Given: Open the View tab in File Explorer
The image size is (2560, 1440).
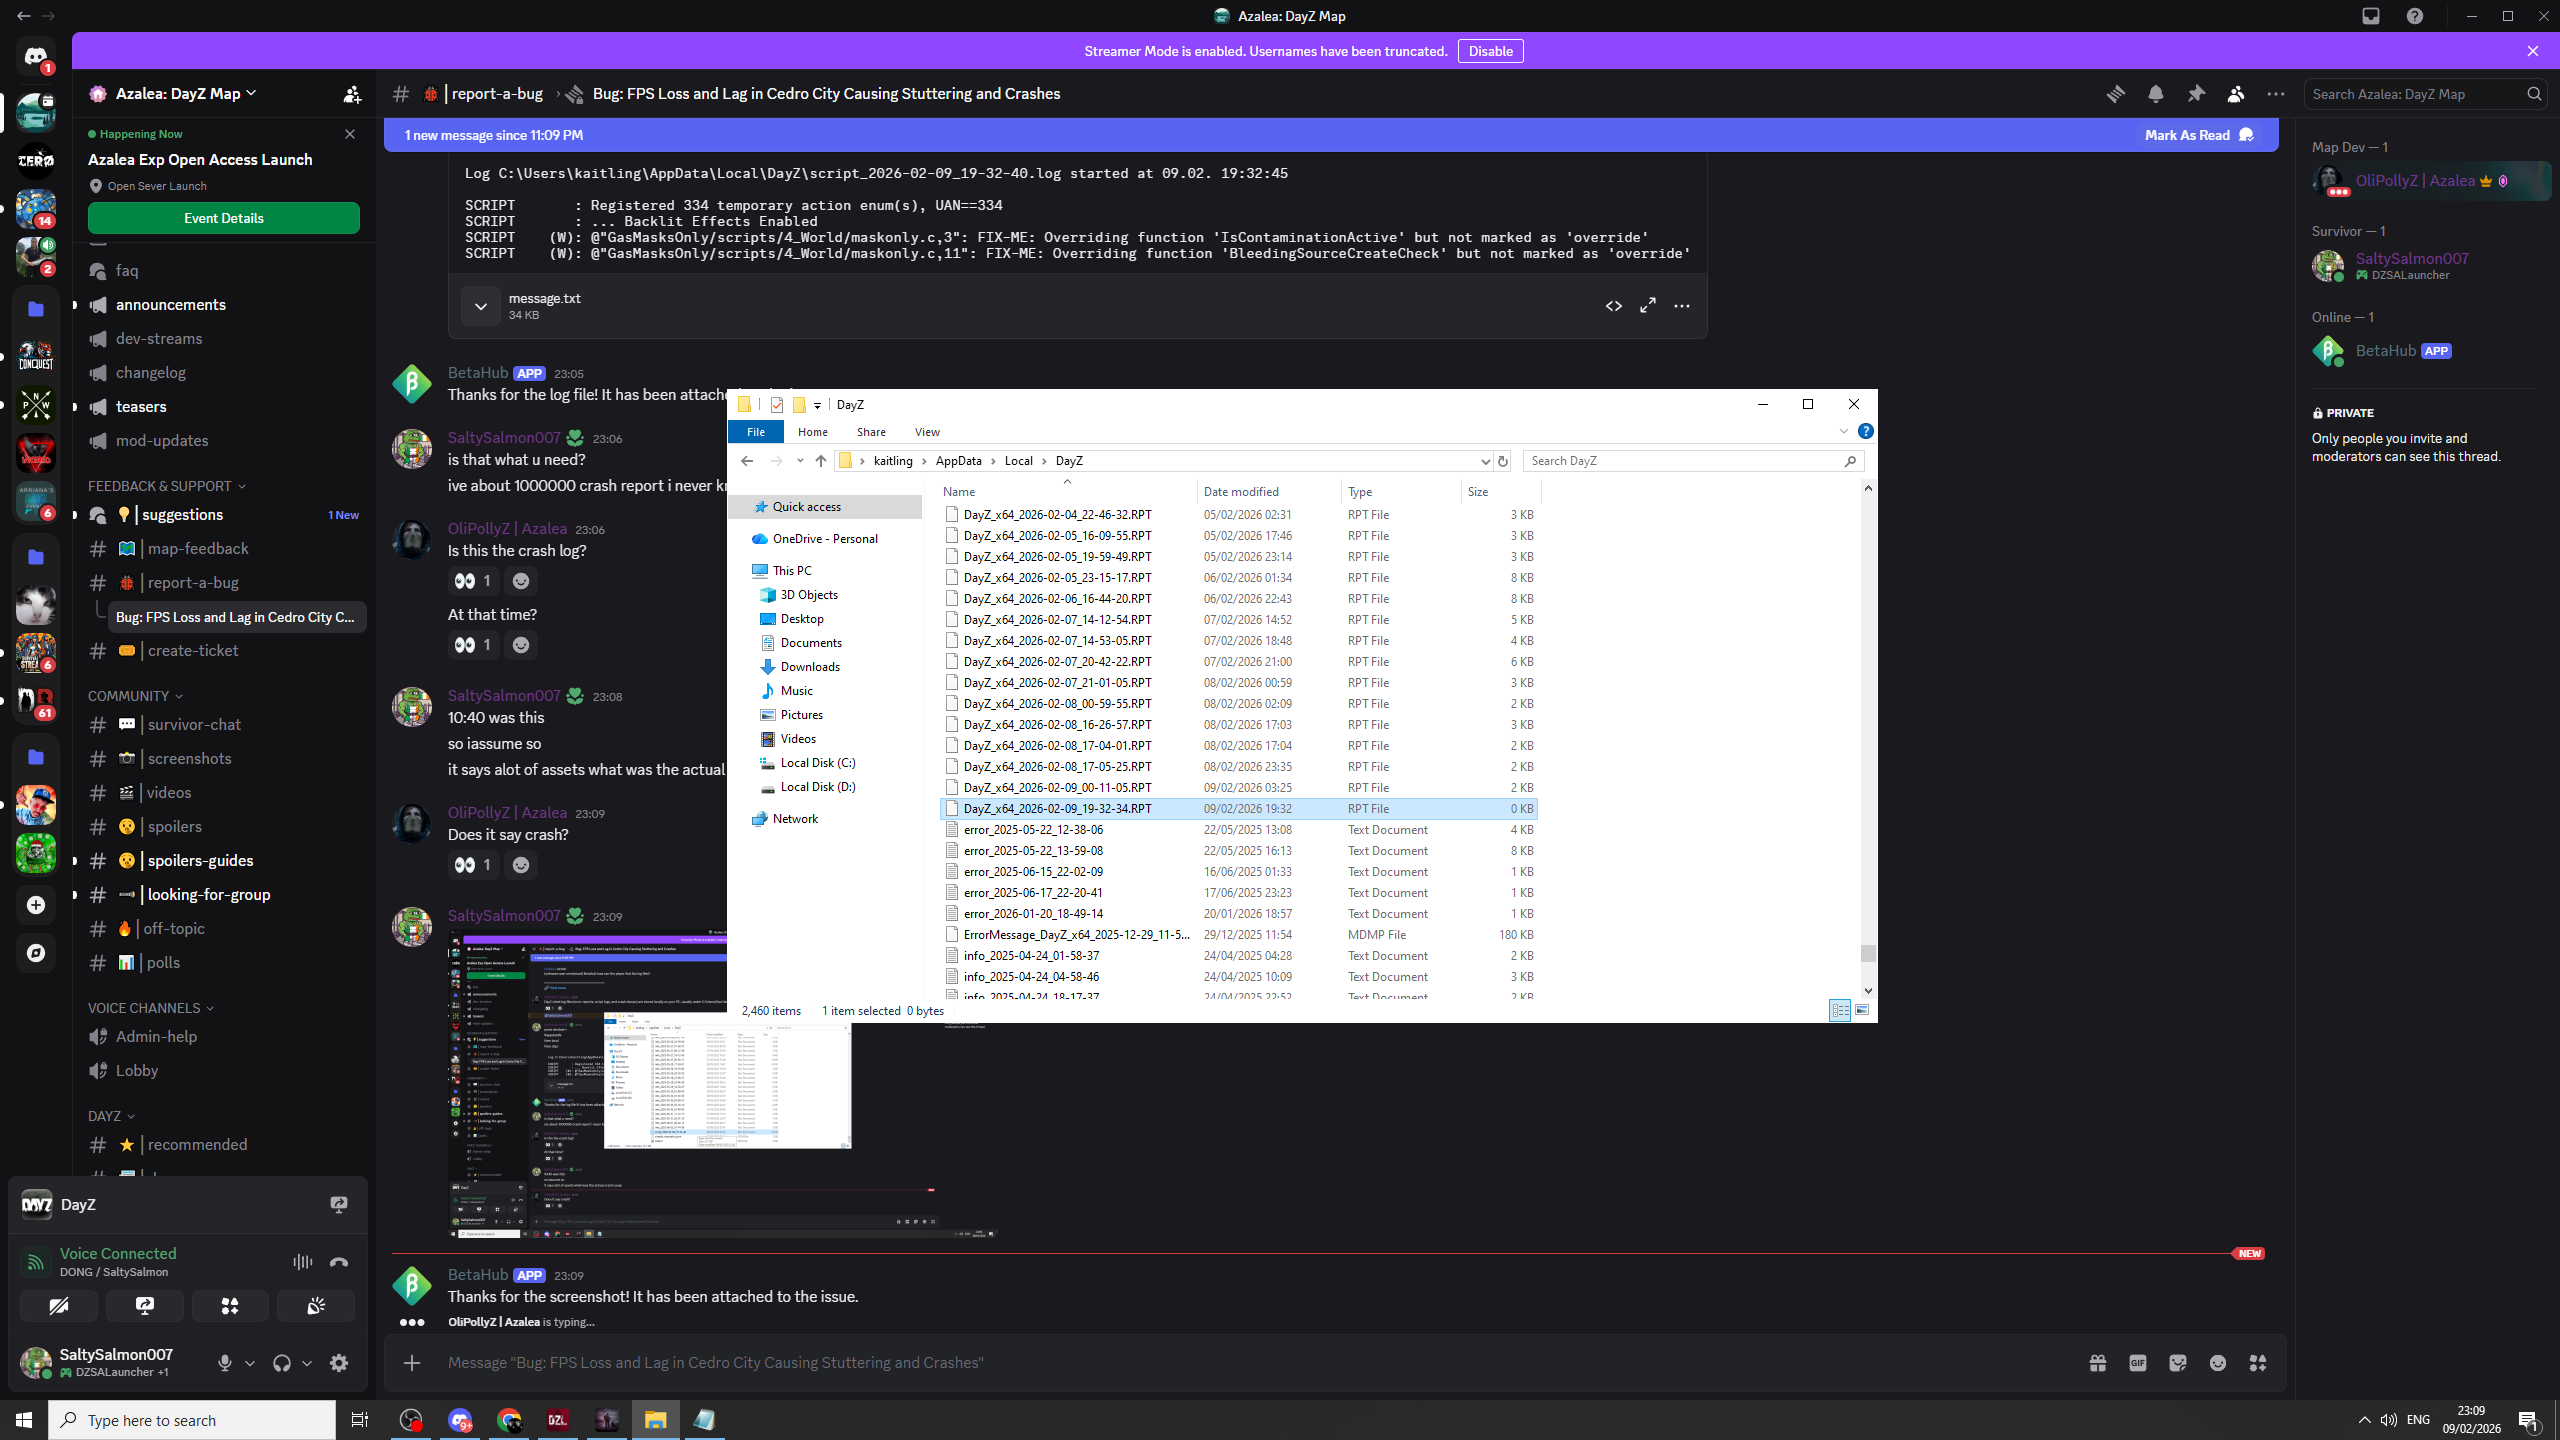Looking at the screenshot, I should pos(926,432).
